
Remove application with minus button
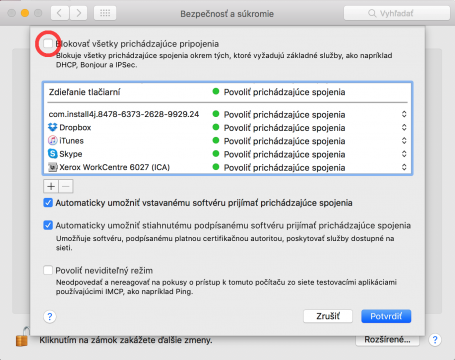66,186
